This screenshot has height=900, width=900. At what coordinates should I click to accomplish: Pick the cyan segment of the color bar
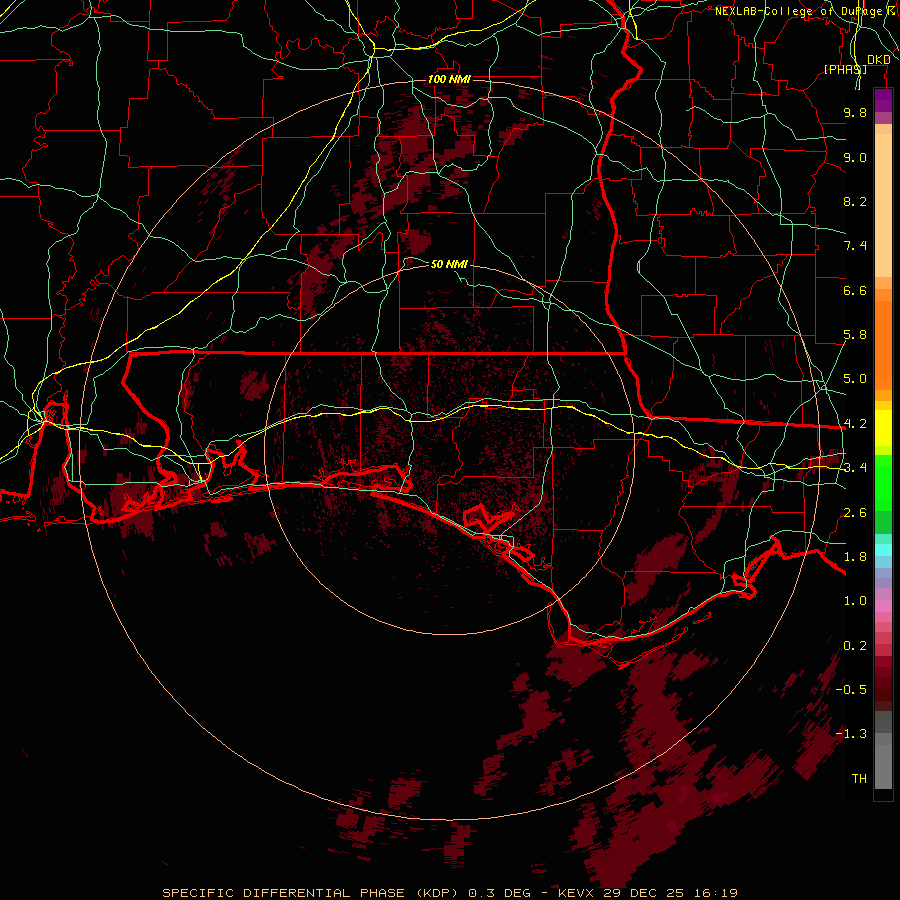pos(883,550)
